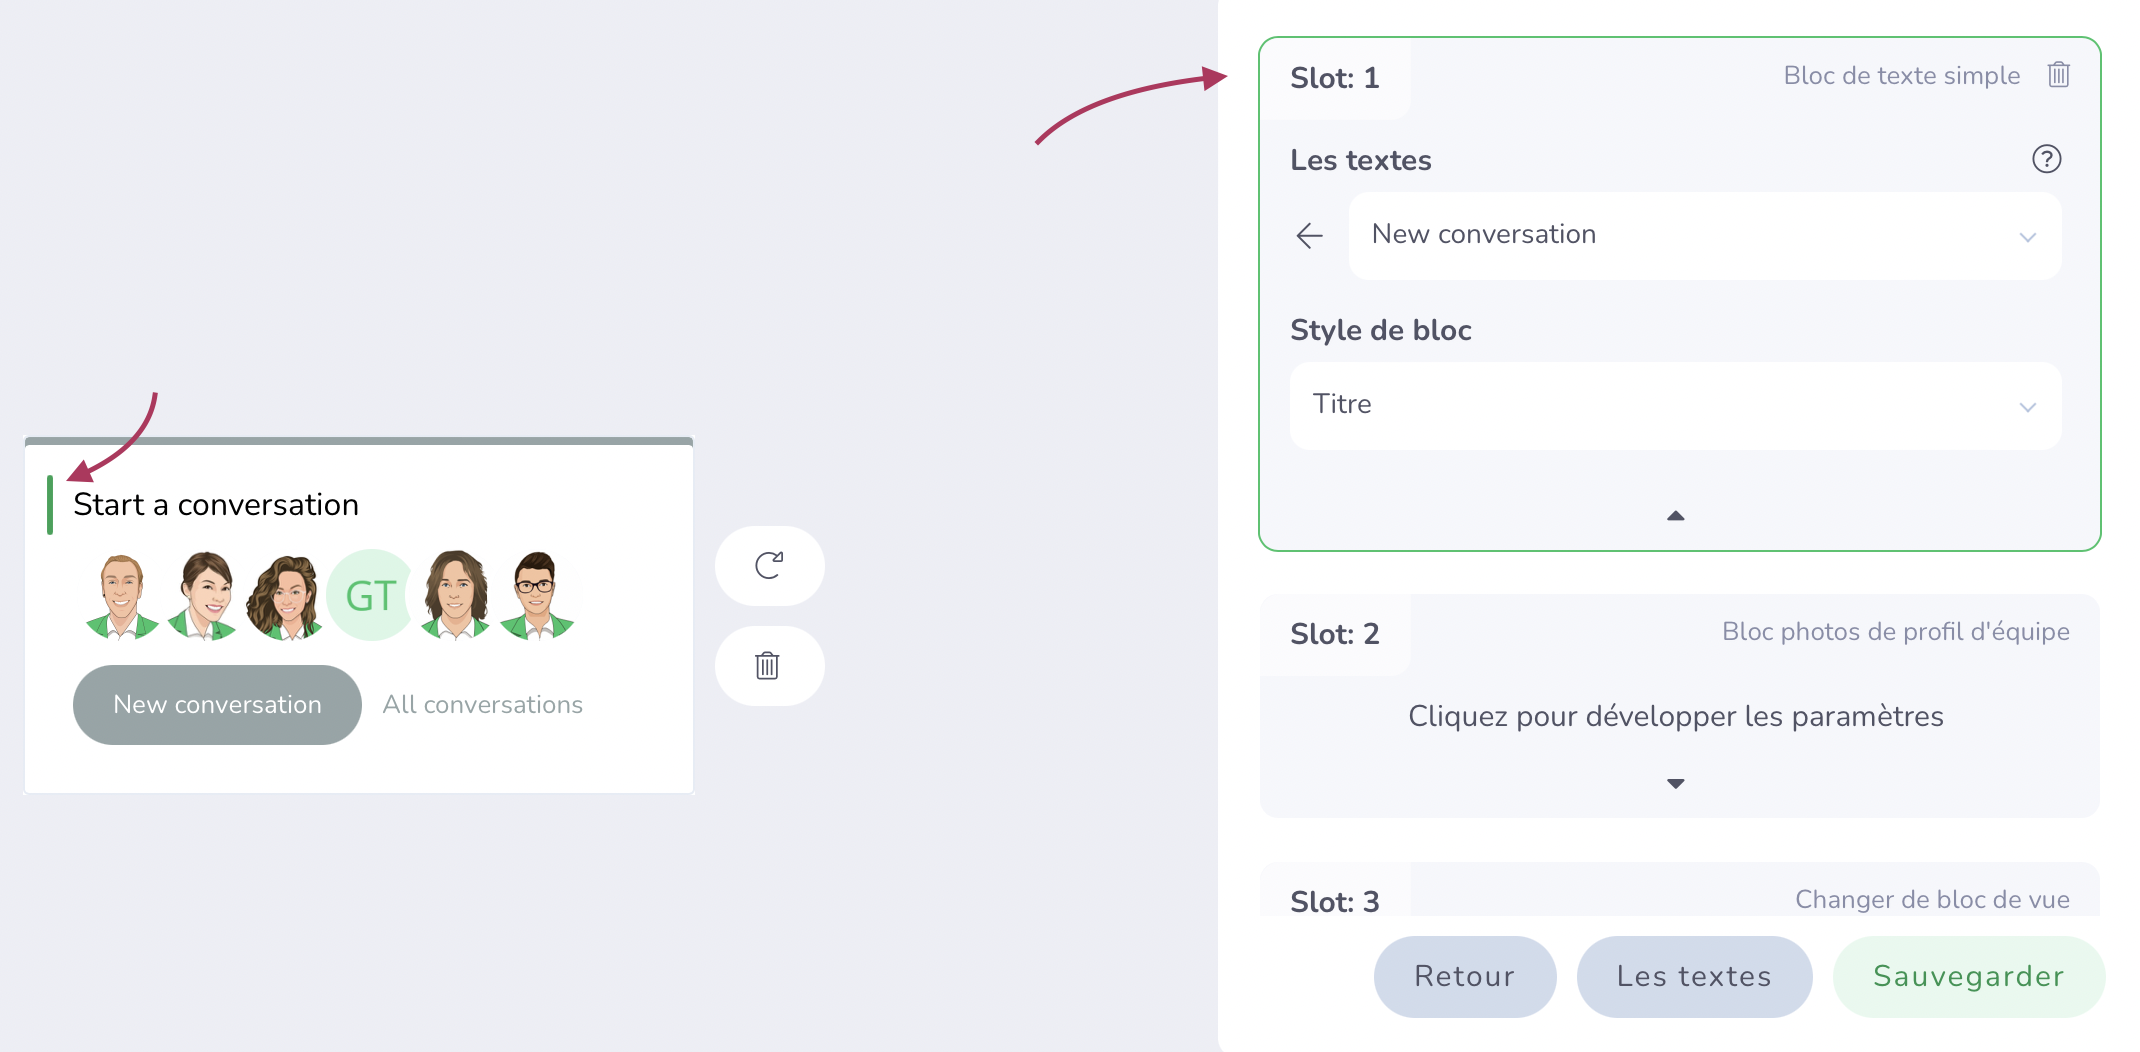Click the trash icon beside the preview card
Viewport: 2140px width, 1052px height.
pyautogui.click(x=769, y=666)
